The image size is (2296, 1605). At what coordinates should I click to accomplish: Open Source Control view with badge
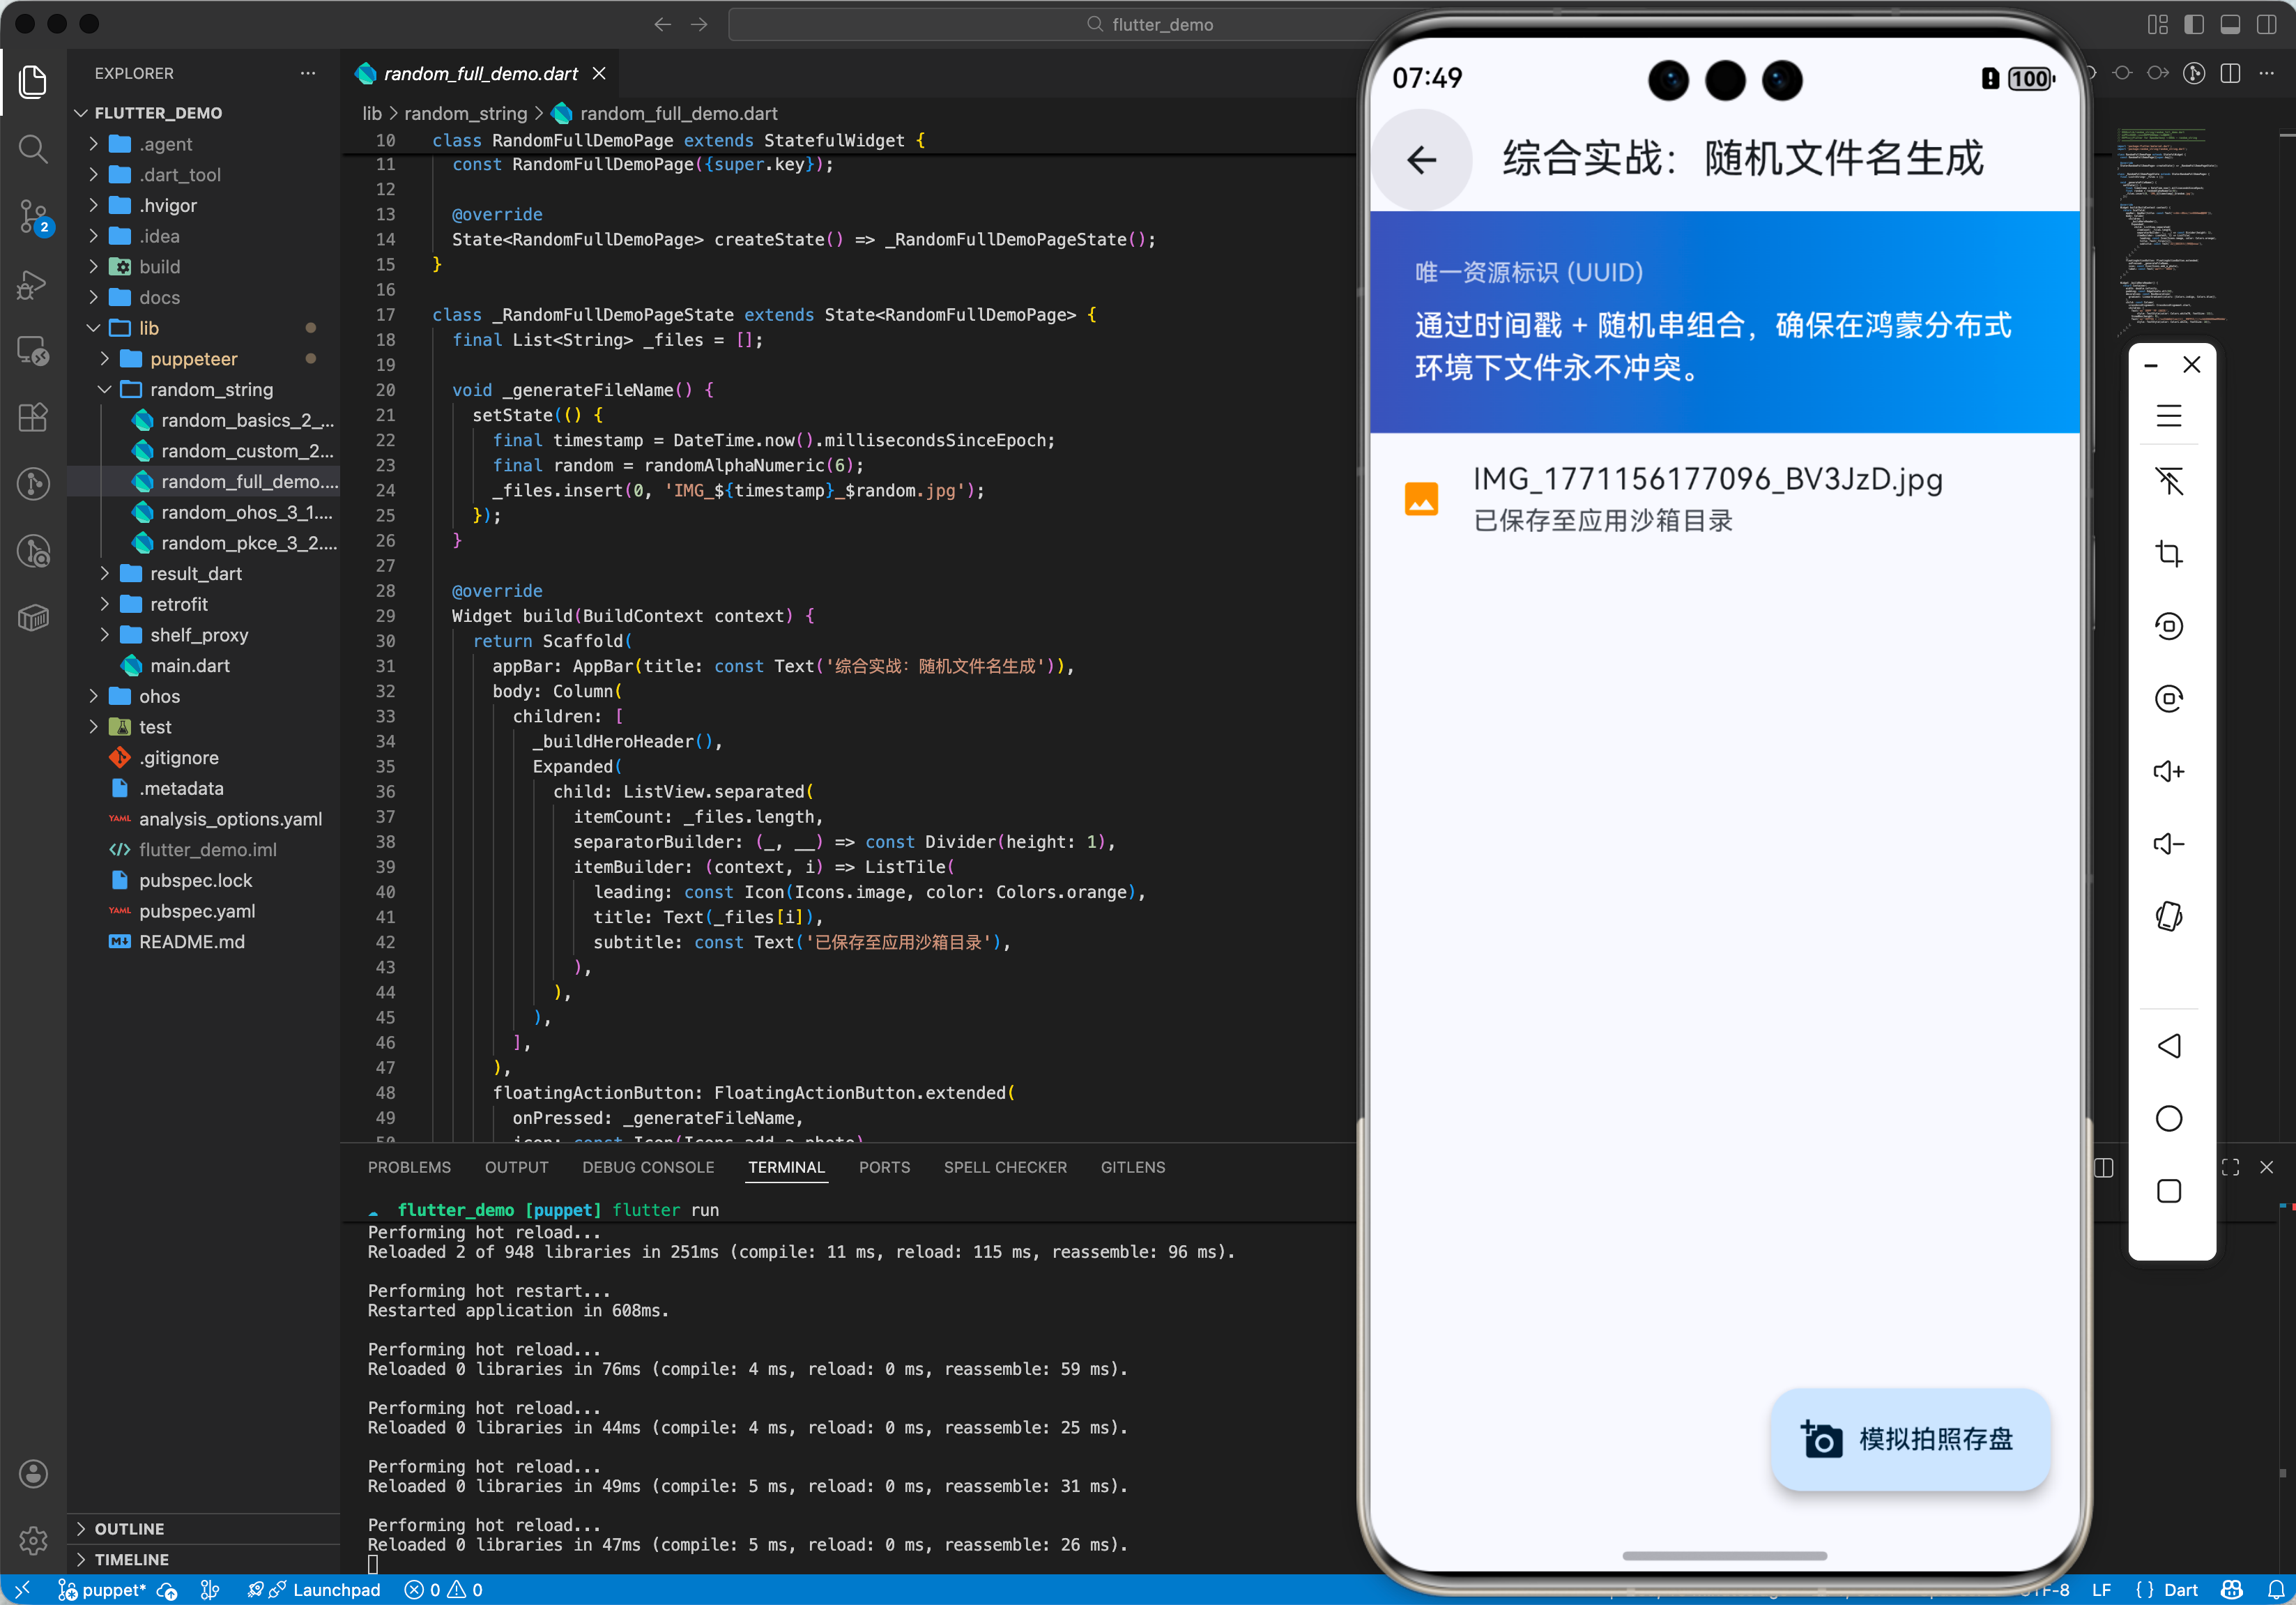pos(33,215)
